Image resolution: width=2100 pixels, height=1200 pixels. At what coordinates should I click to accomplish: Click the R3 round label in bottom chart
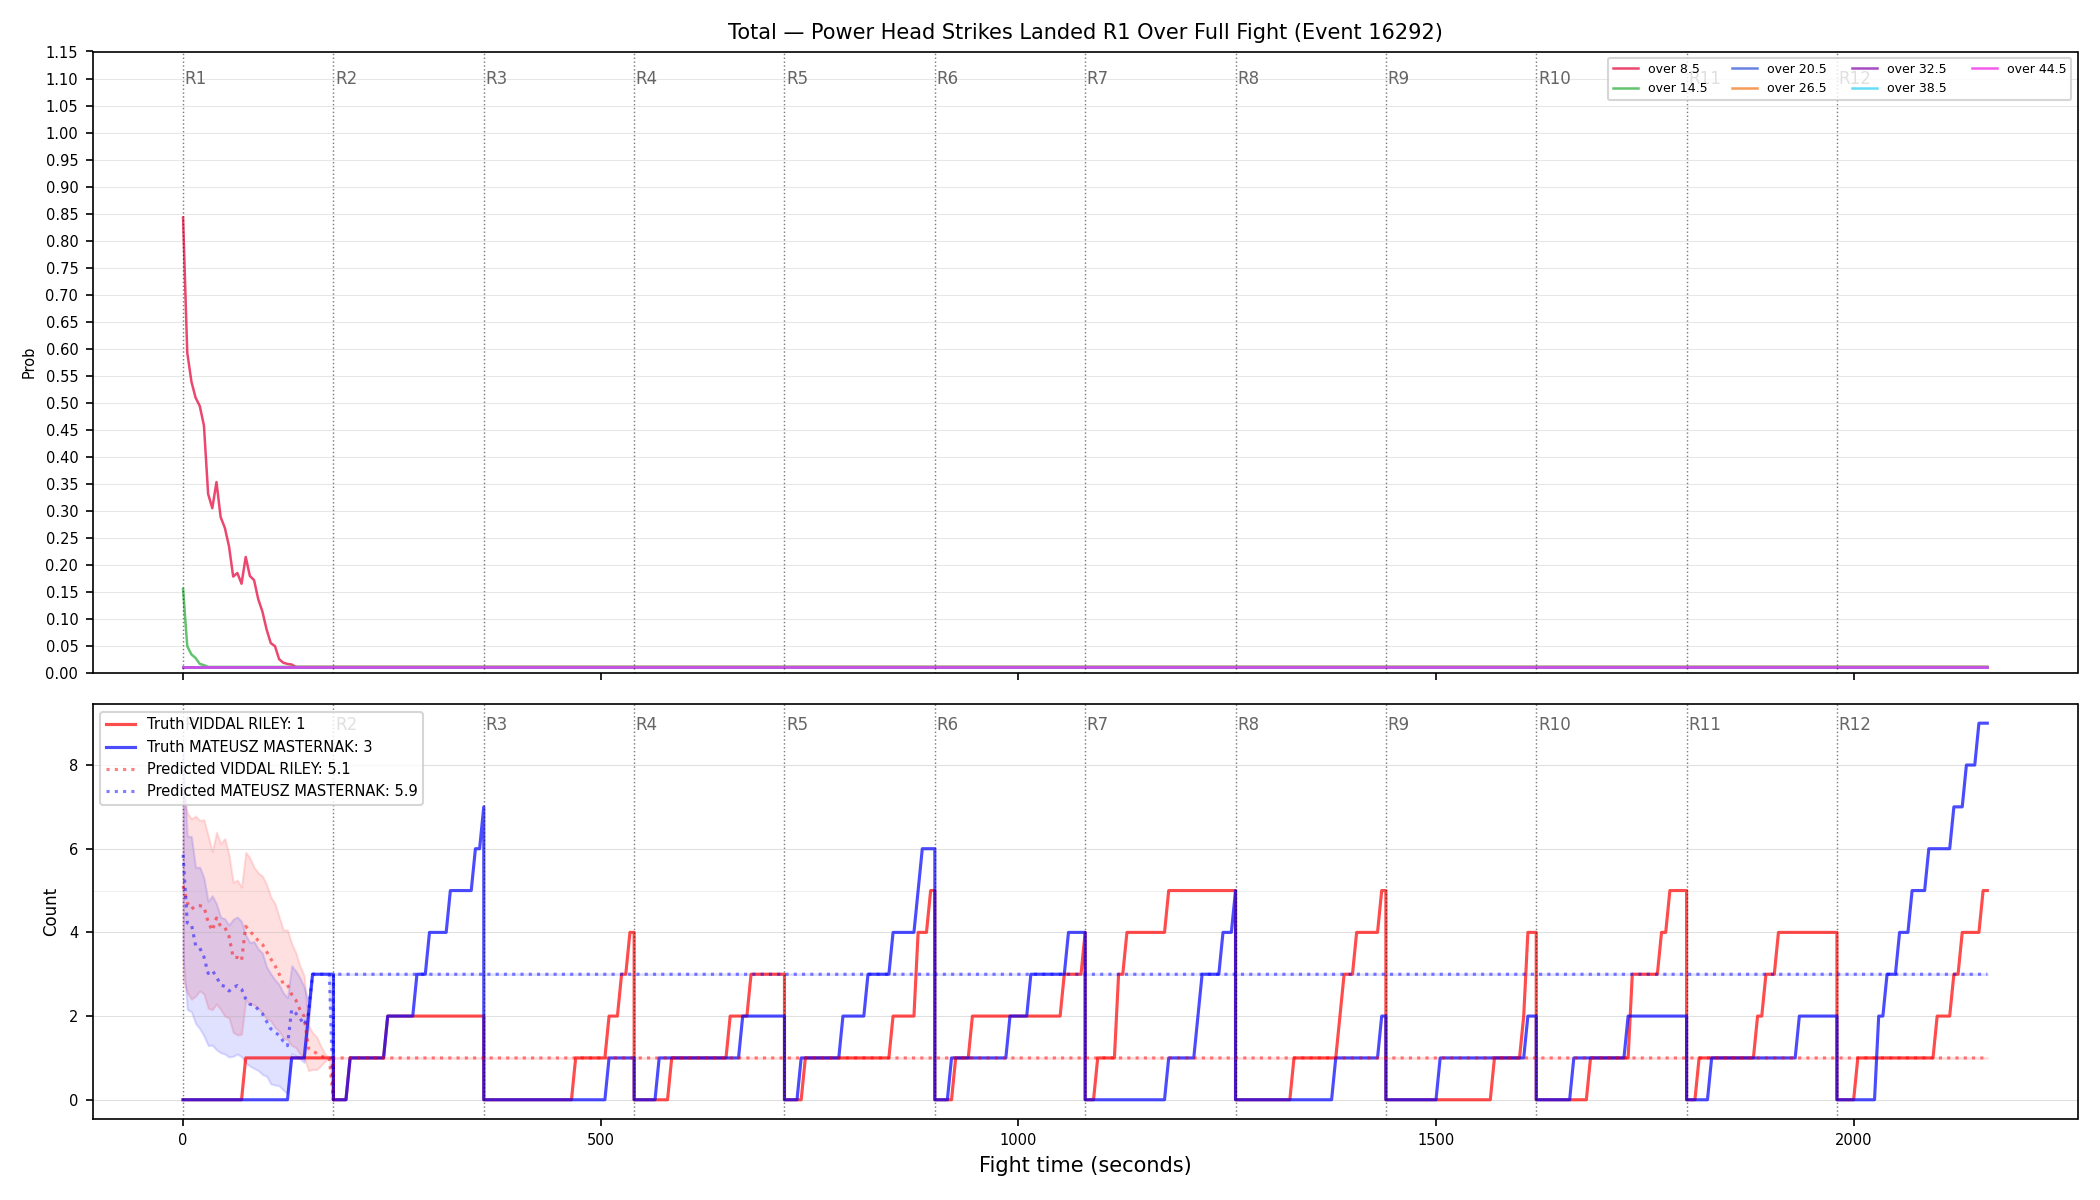coord(496,724)
